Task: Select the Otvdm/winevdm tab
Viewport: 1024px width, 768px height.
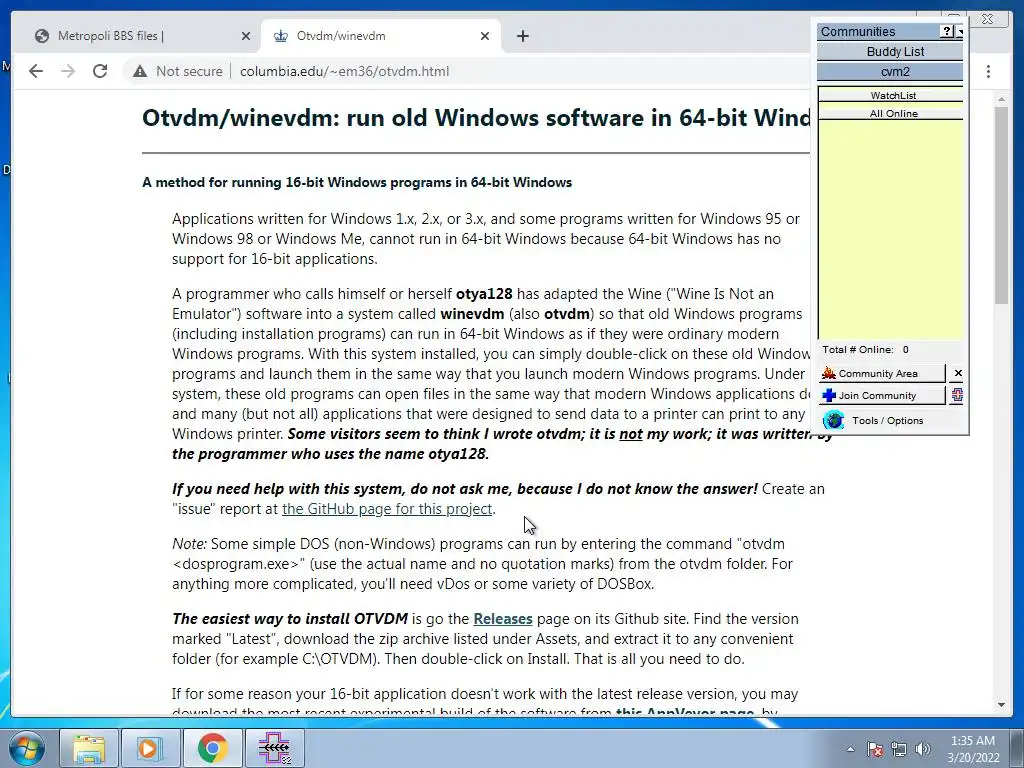Action: click(381, 36)
